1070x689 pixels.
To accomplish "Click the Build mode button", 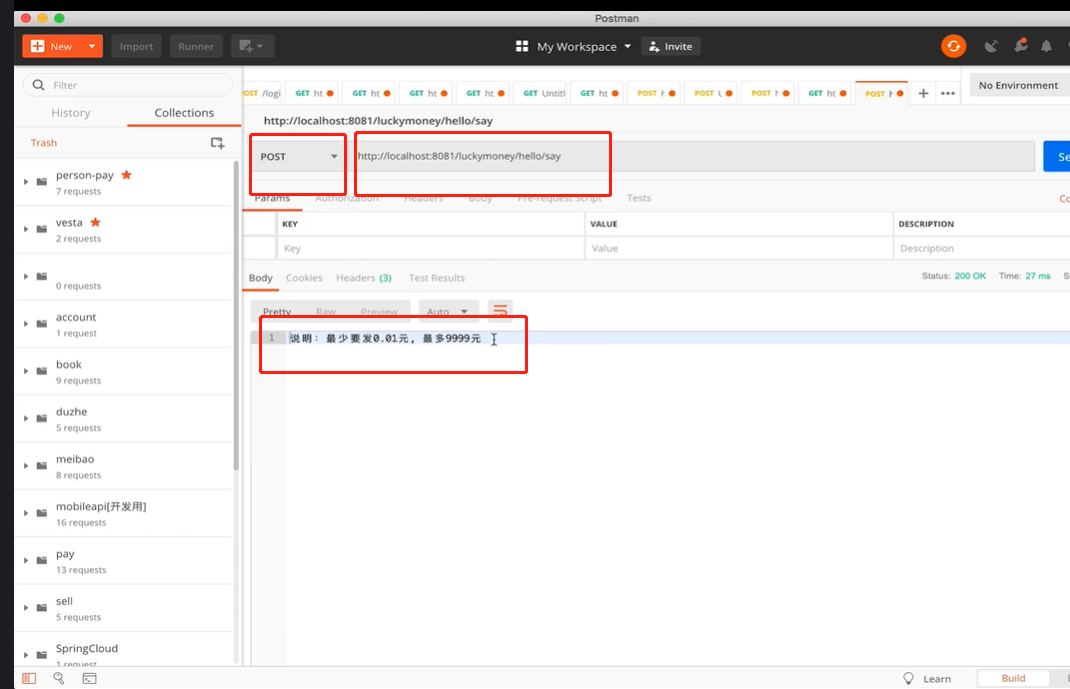I will click(x=1013, y=678).
